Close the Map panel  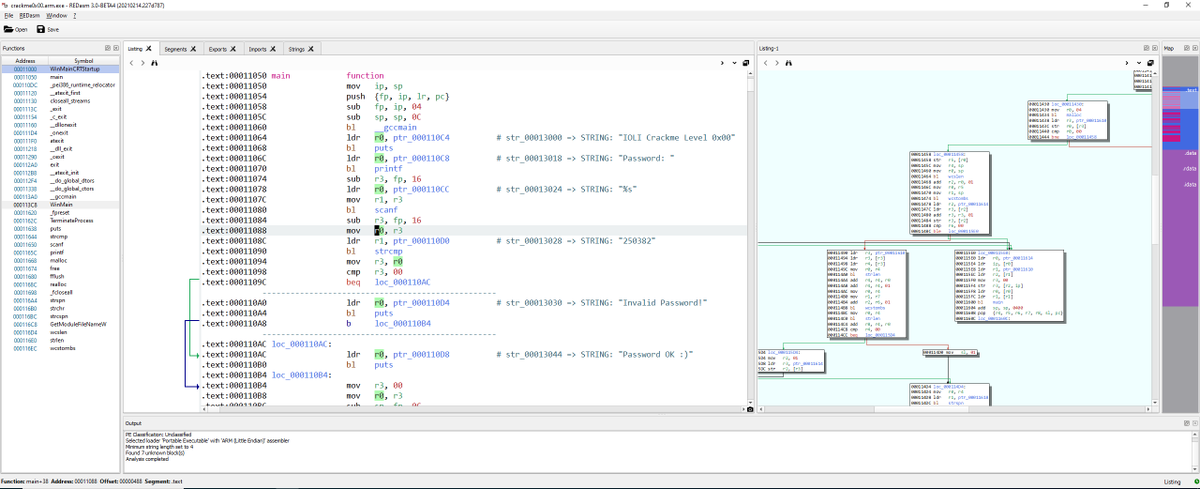point(1193,48)
